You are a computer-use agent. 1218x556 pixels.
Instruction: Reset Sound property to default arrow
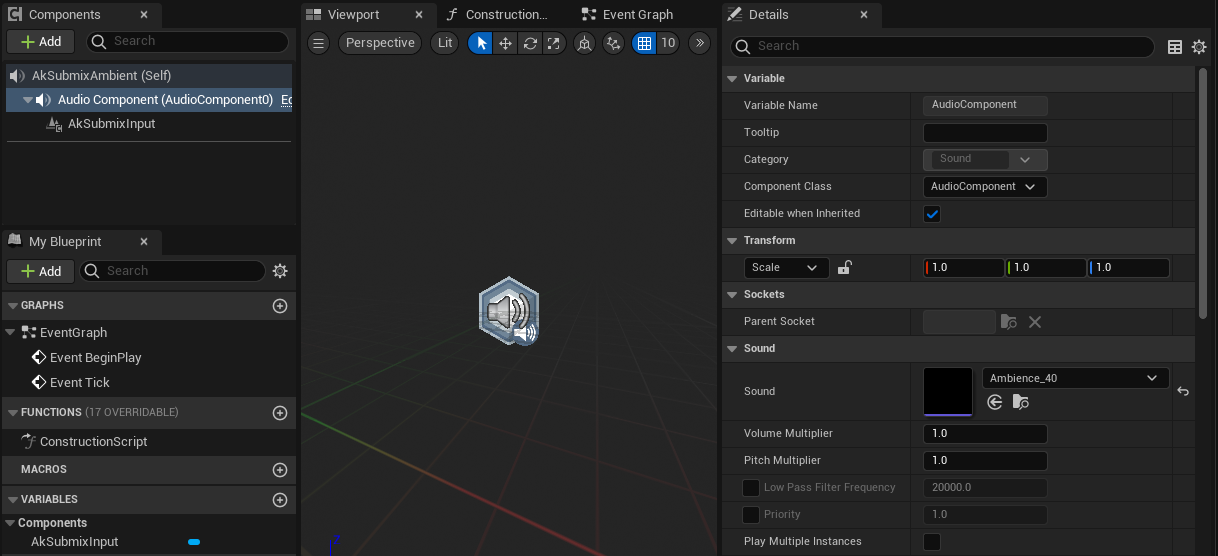[x=1183, y=391]
